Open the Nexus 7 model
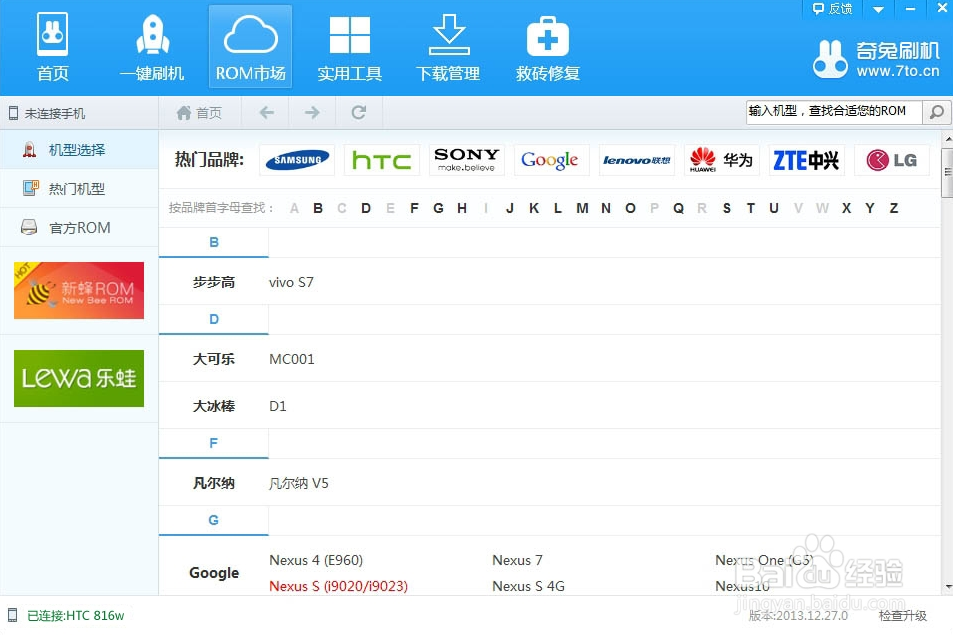Screen dimensions: 953x635 517,560
